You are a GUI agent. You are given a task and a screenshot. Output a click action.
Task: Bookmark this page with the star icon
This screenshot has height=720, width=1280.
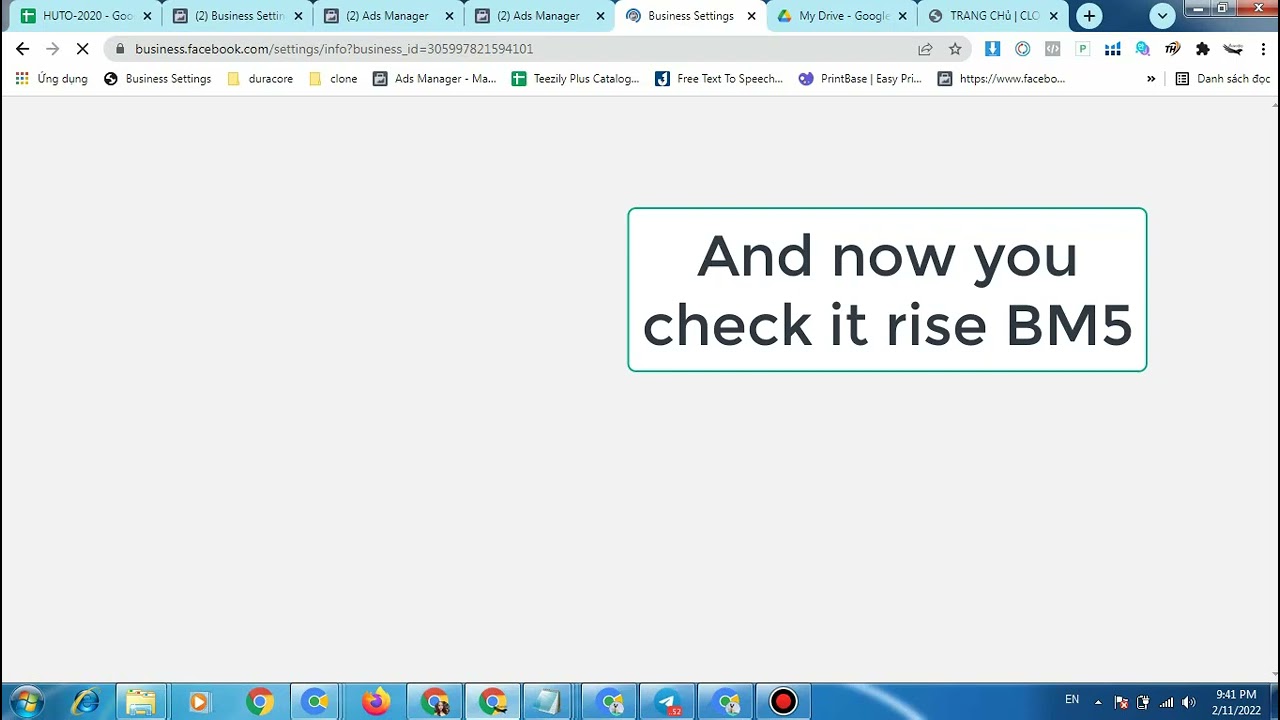pyautogui.click(x=955, y=49)
